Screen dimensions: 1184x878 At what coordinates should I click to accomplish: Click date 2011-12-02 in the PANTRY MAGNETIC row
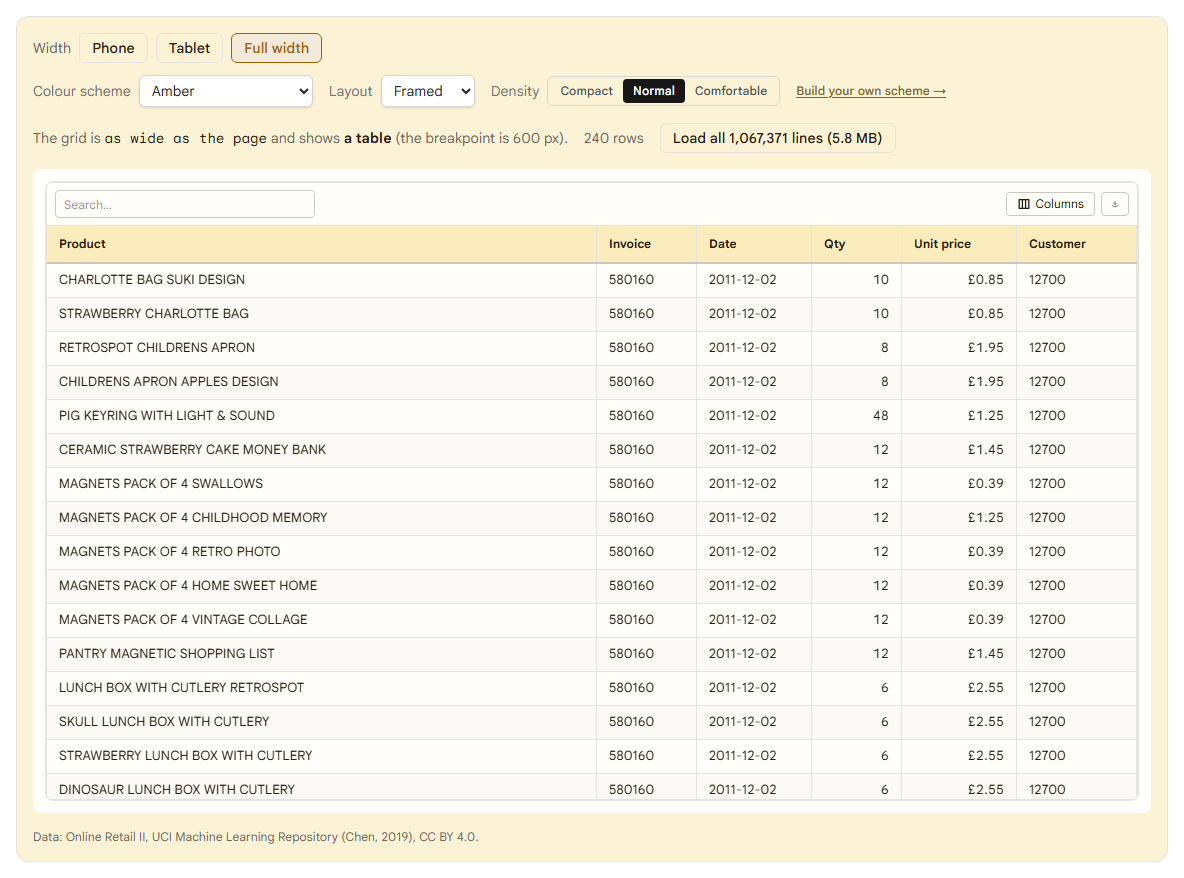(754, 654)
